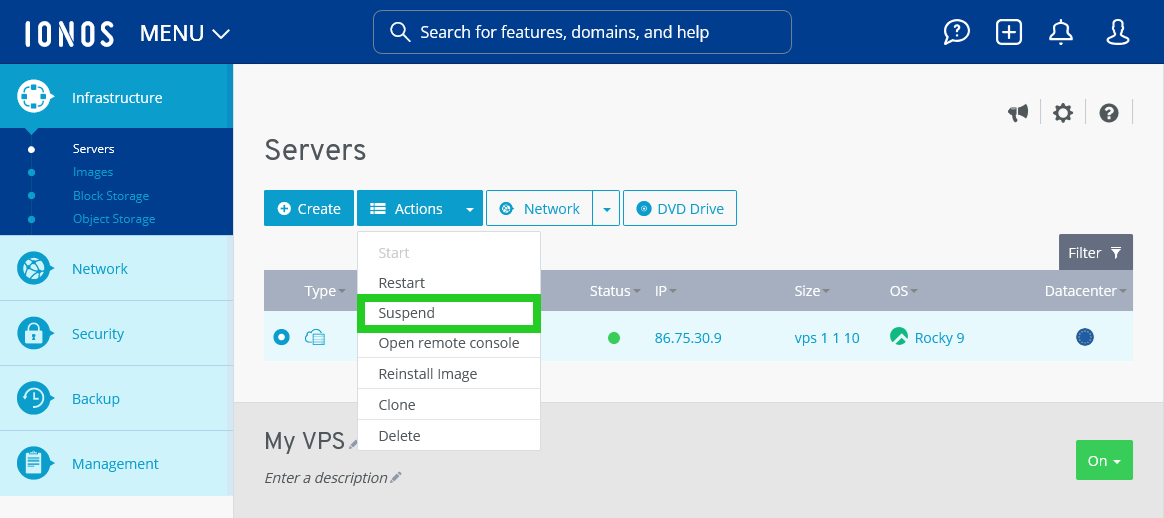Click the Backup clock sidebar icon
Viewport: 1164px width, 518px height.
pyautogui.click(x=35, y=399)
